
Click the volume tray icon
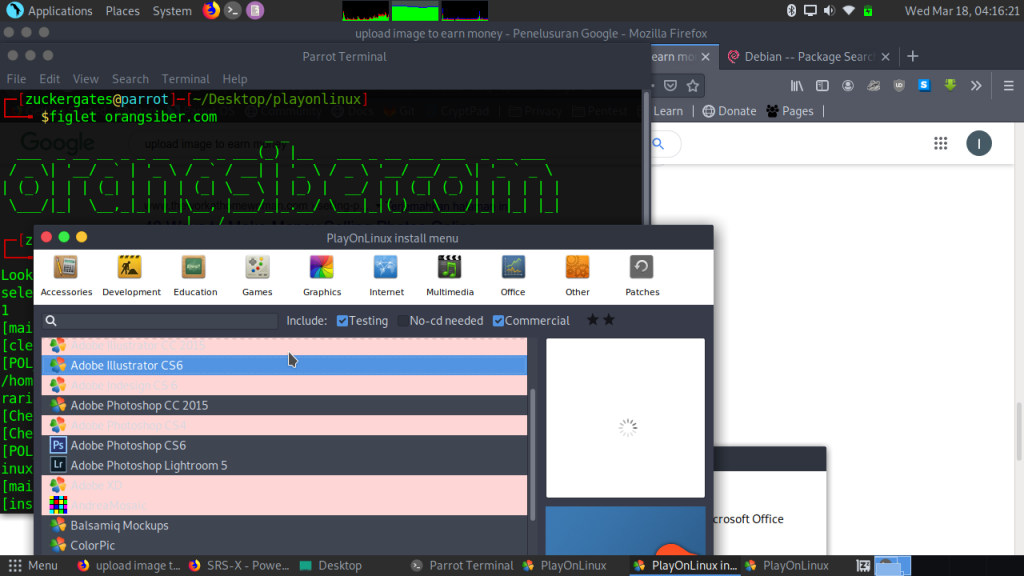pyautogui.click(x=829, y=10)
